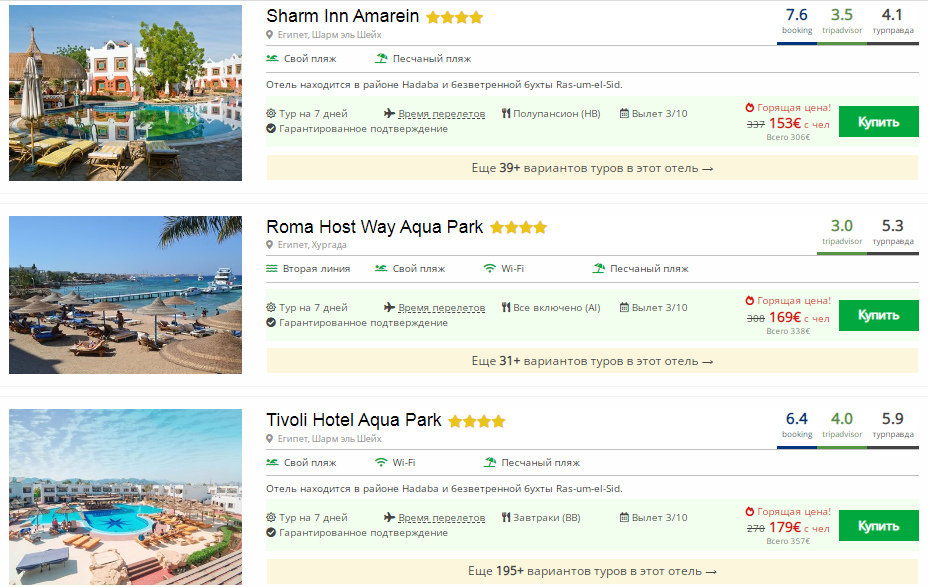Screen dimensions: 928x587
Task: Click the guaranteed confirmation checkmark for Sharm Inn Amarein
Action: (x=271, y=128)
